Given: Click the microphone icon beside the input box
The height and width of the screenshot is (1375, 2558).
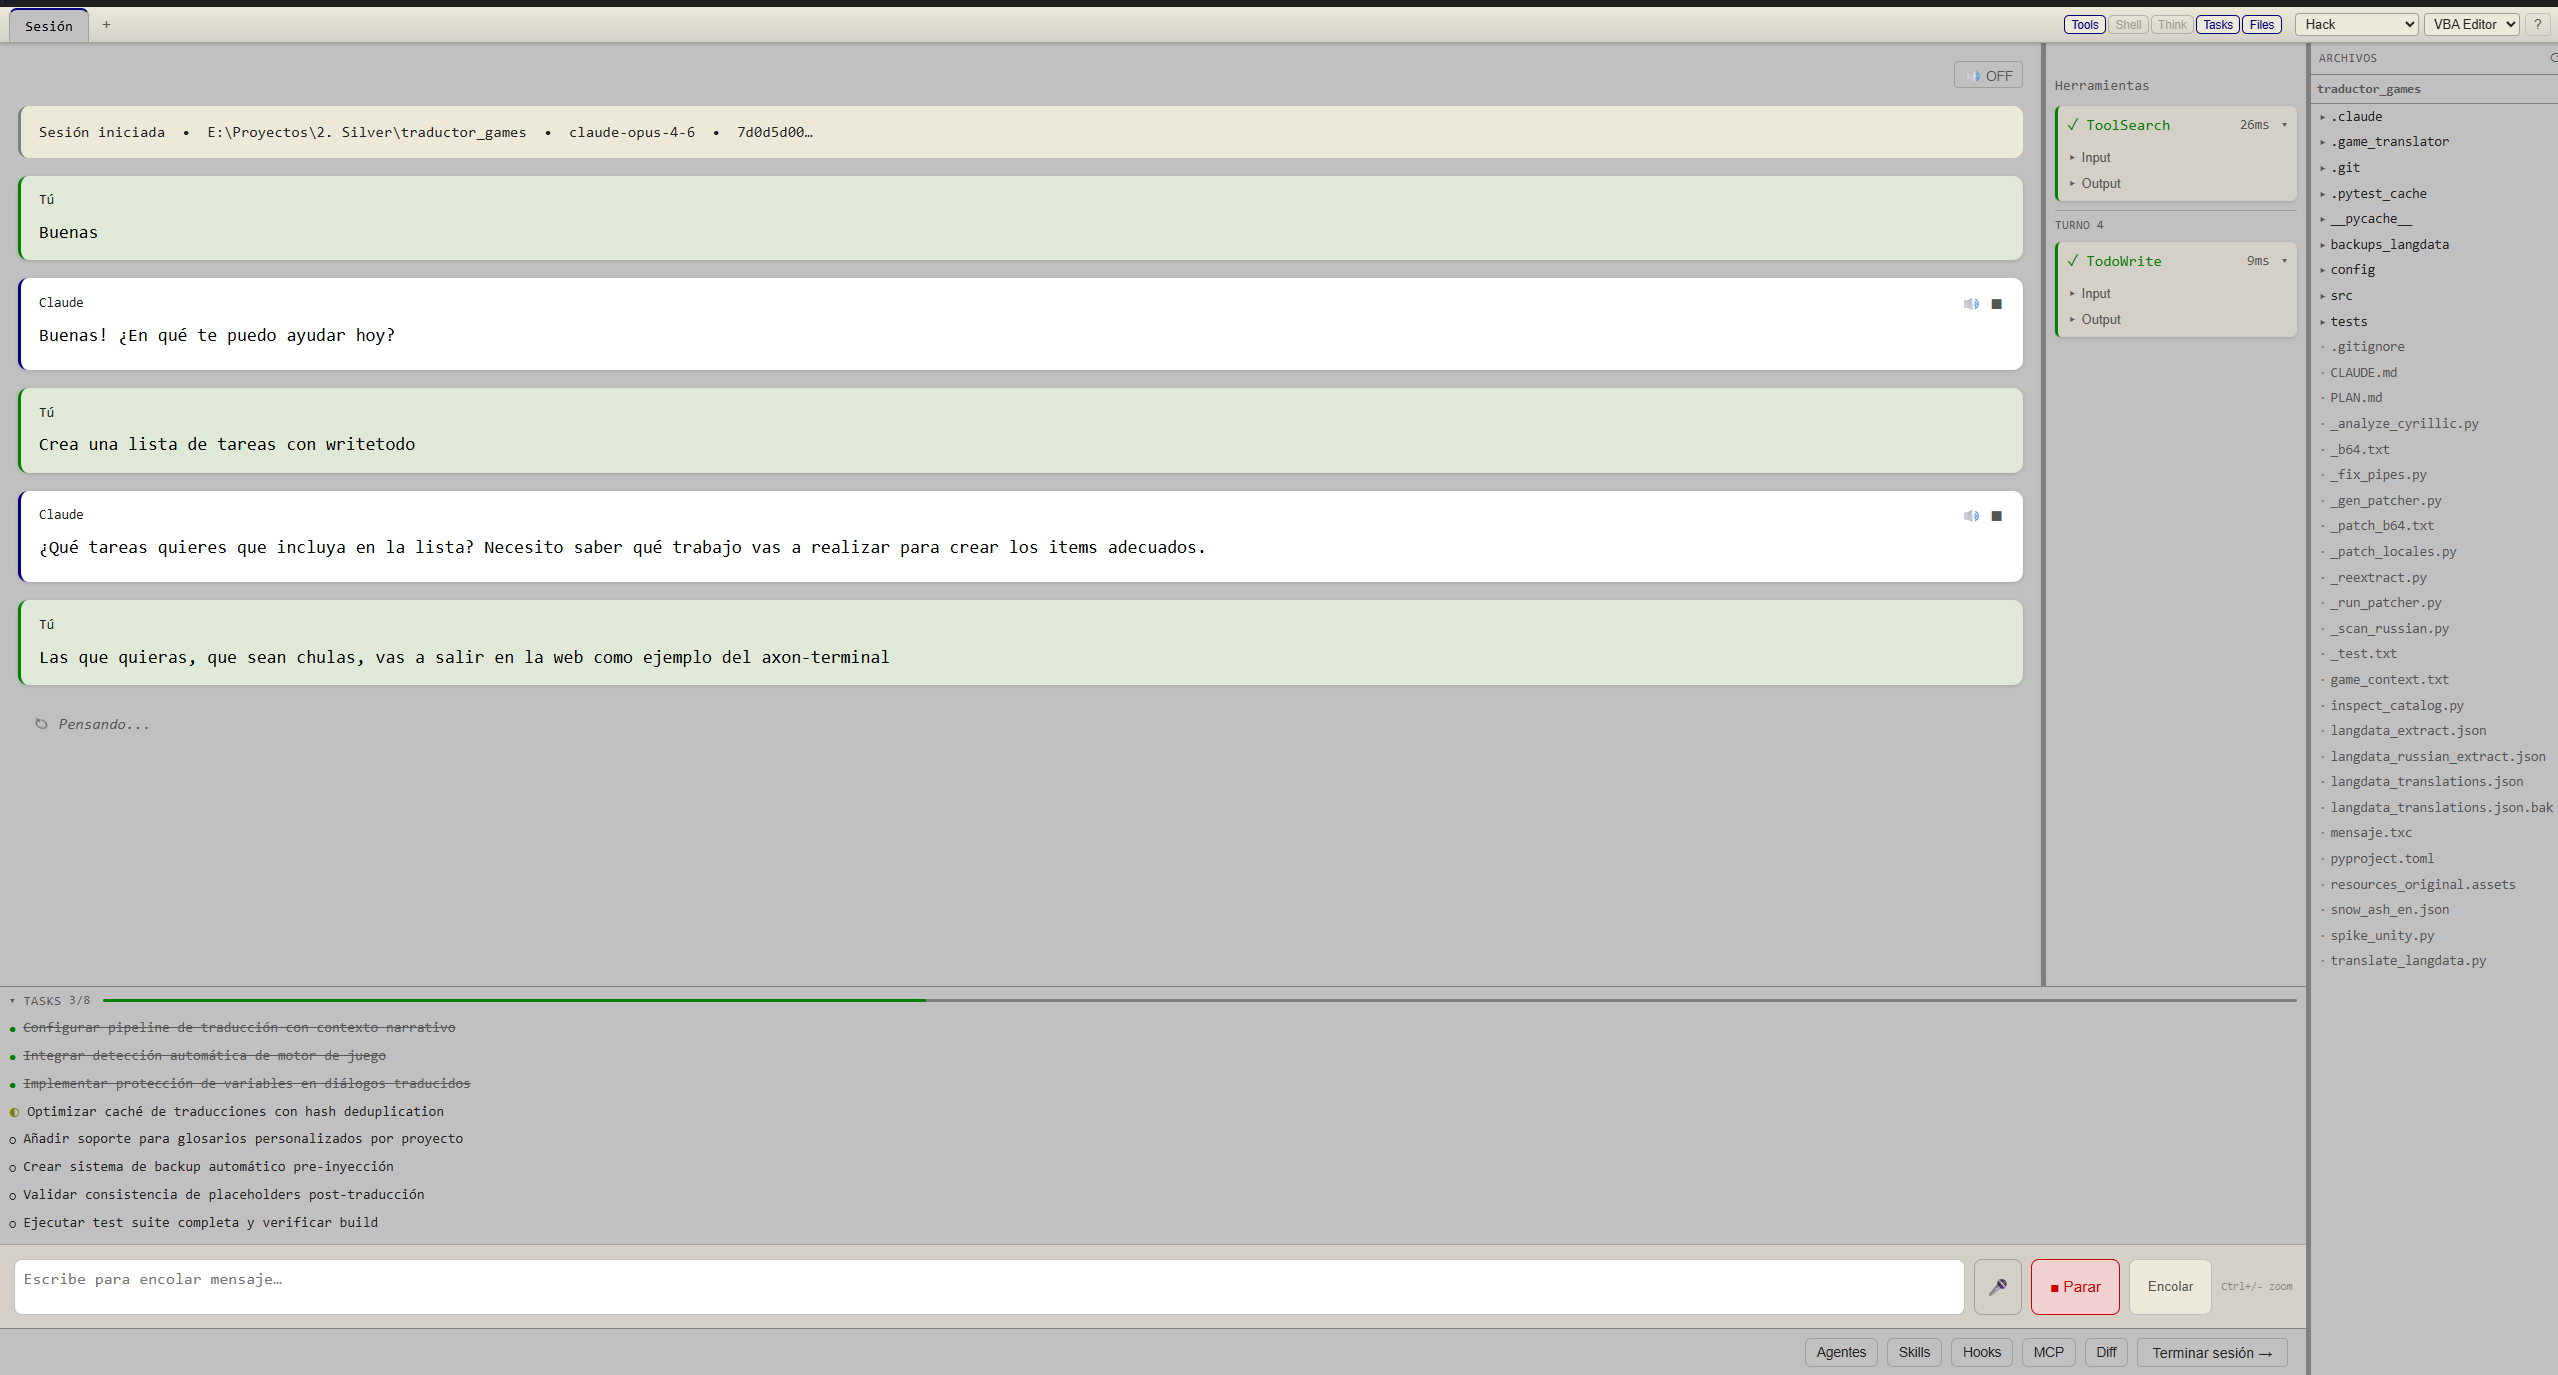Looking at the screenshot, I should (x=1996, y=1286).
